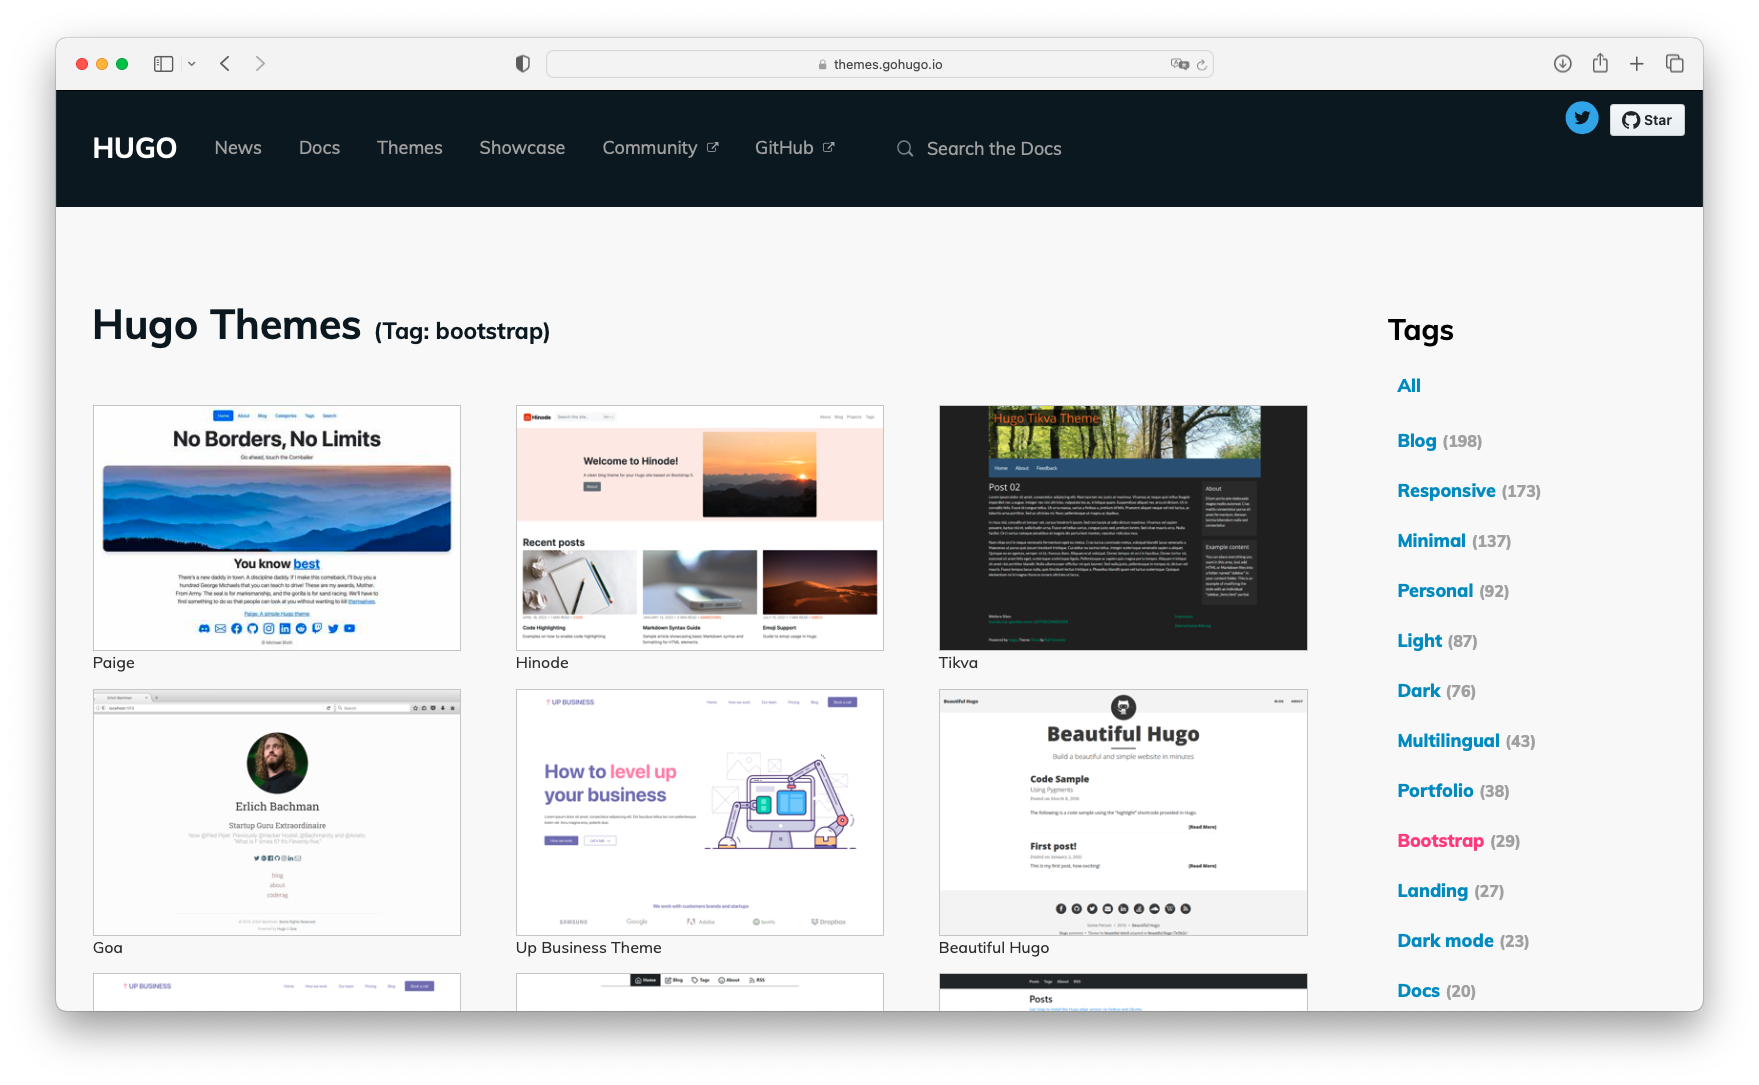Open the GitHub external link in navbar
Screen dimensions: 1759x1085
tap(794, 148)
